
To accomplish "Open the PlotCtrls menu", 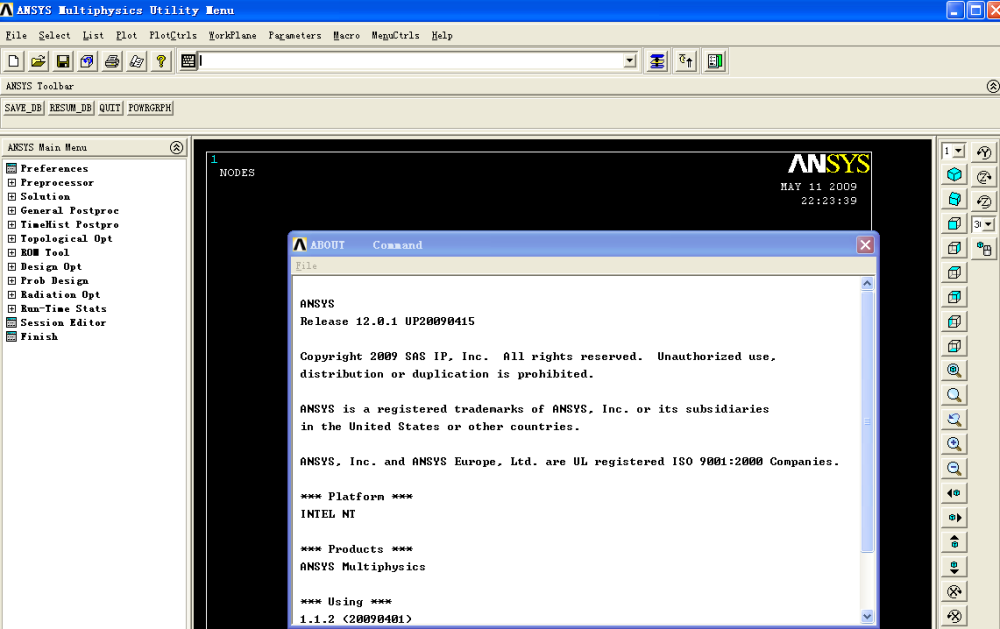I will (x=173, y=36).
